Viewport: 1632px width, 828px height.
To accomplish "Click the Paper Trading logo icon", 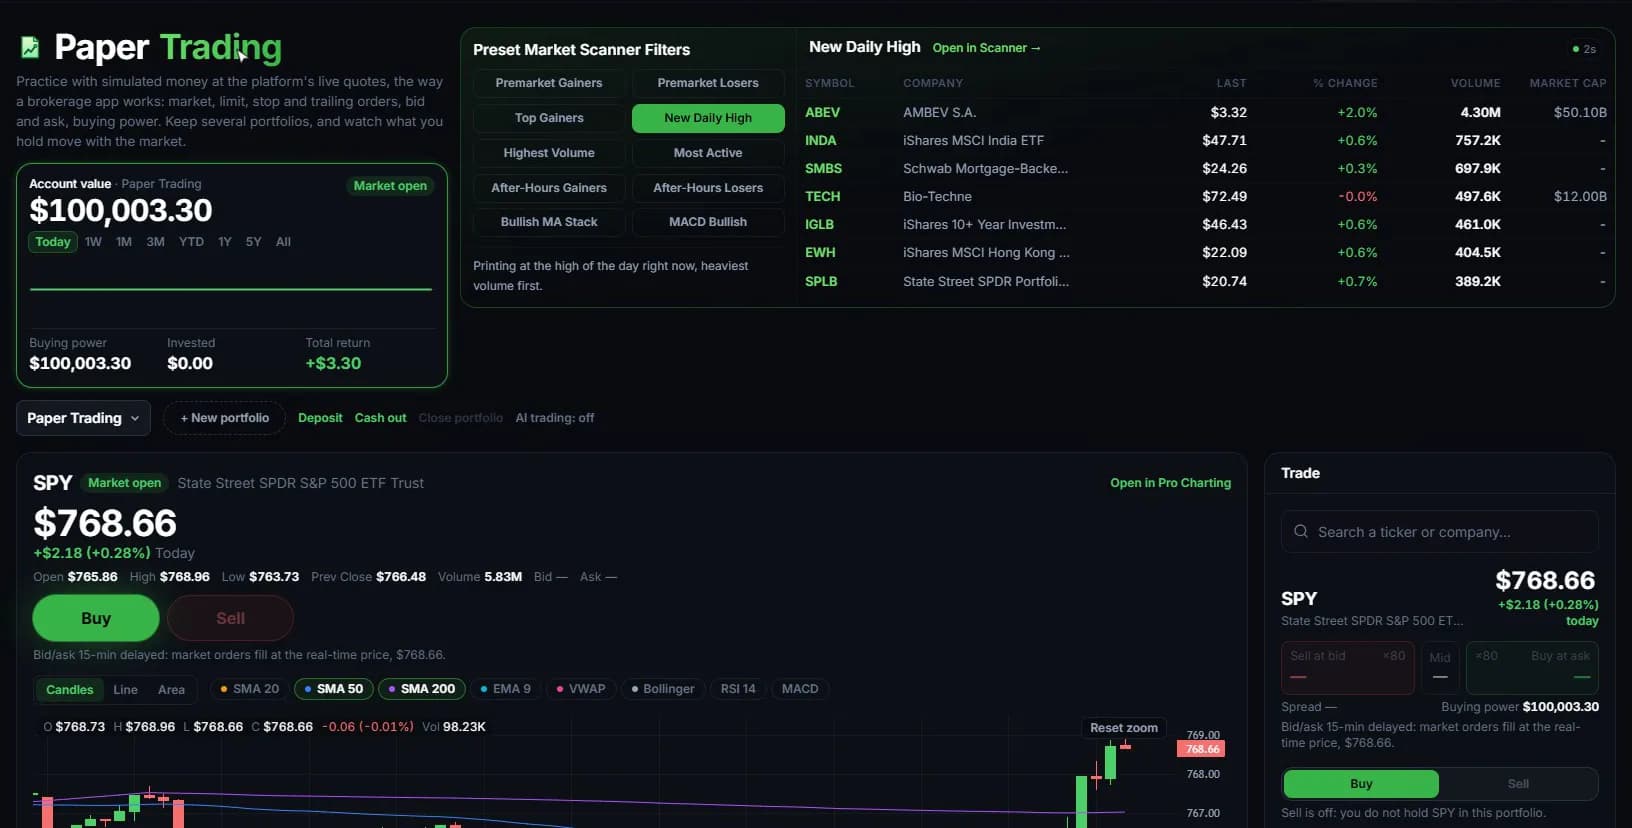I will pos(30,47).
